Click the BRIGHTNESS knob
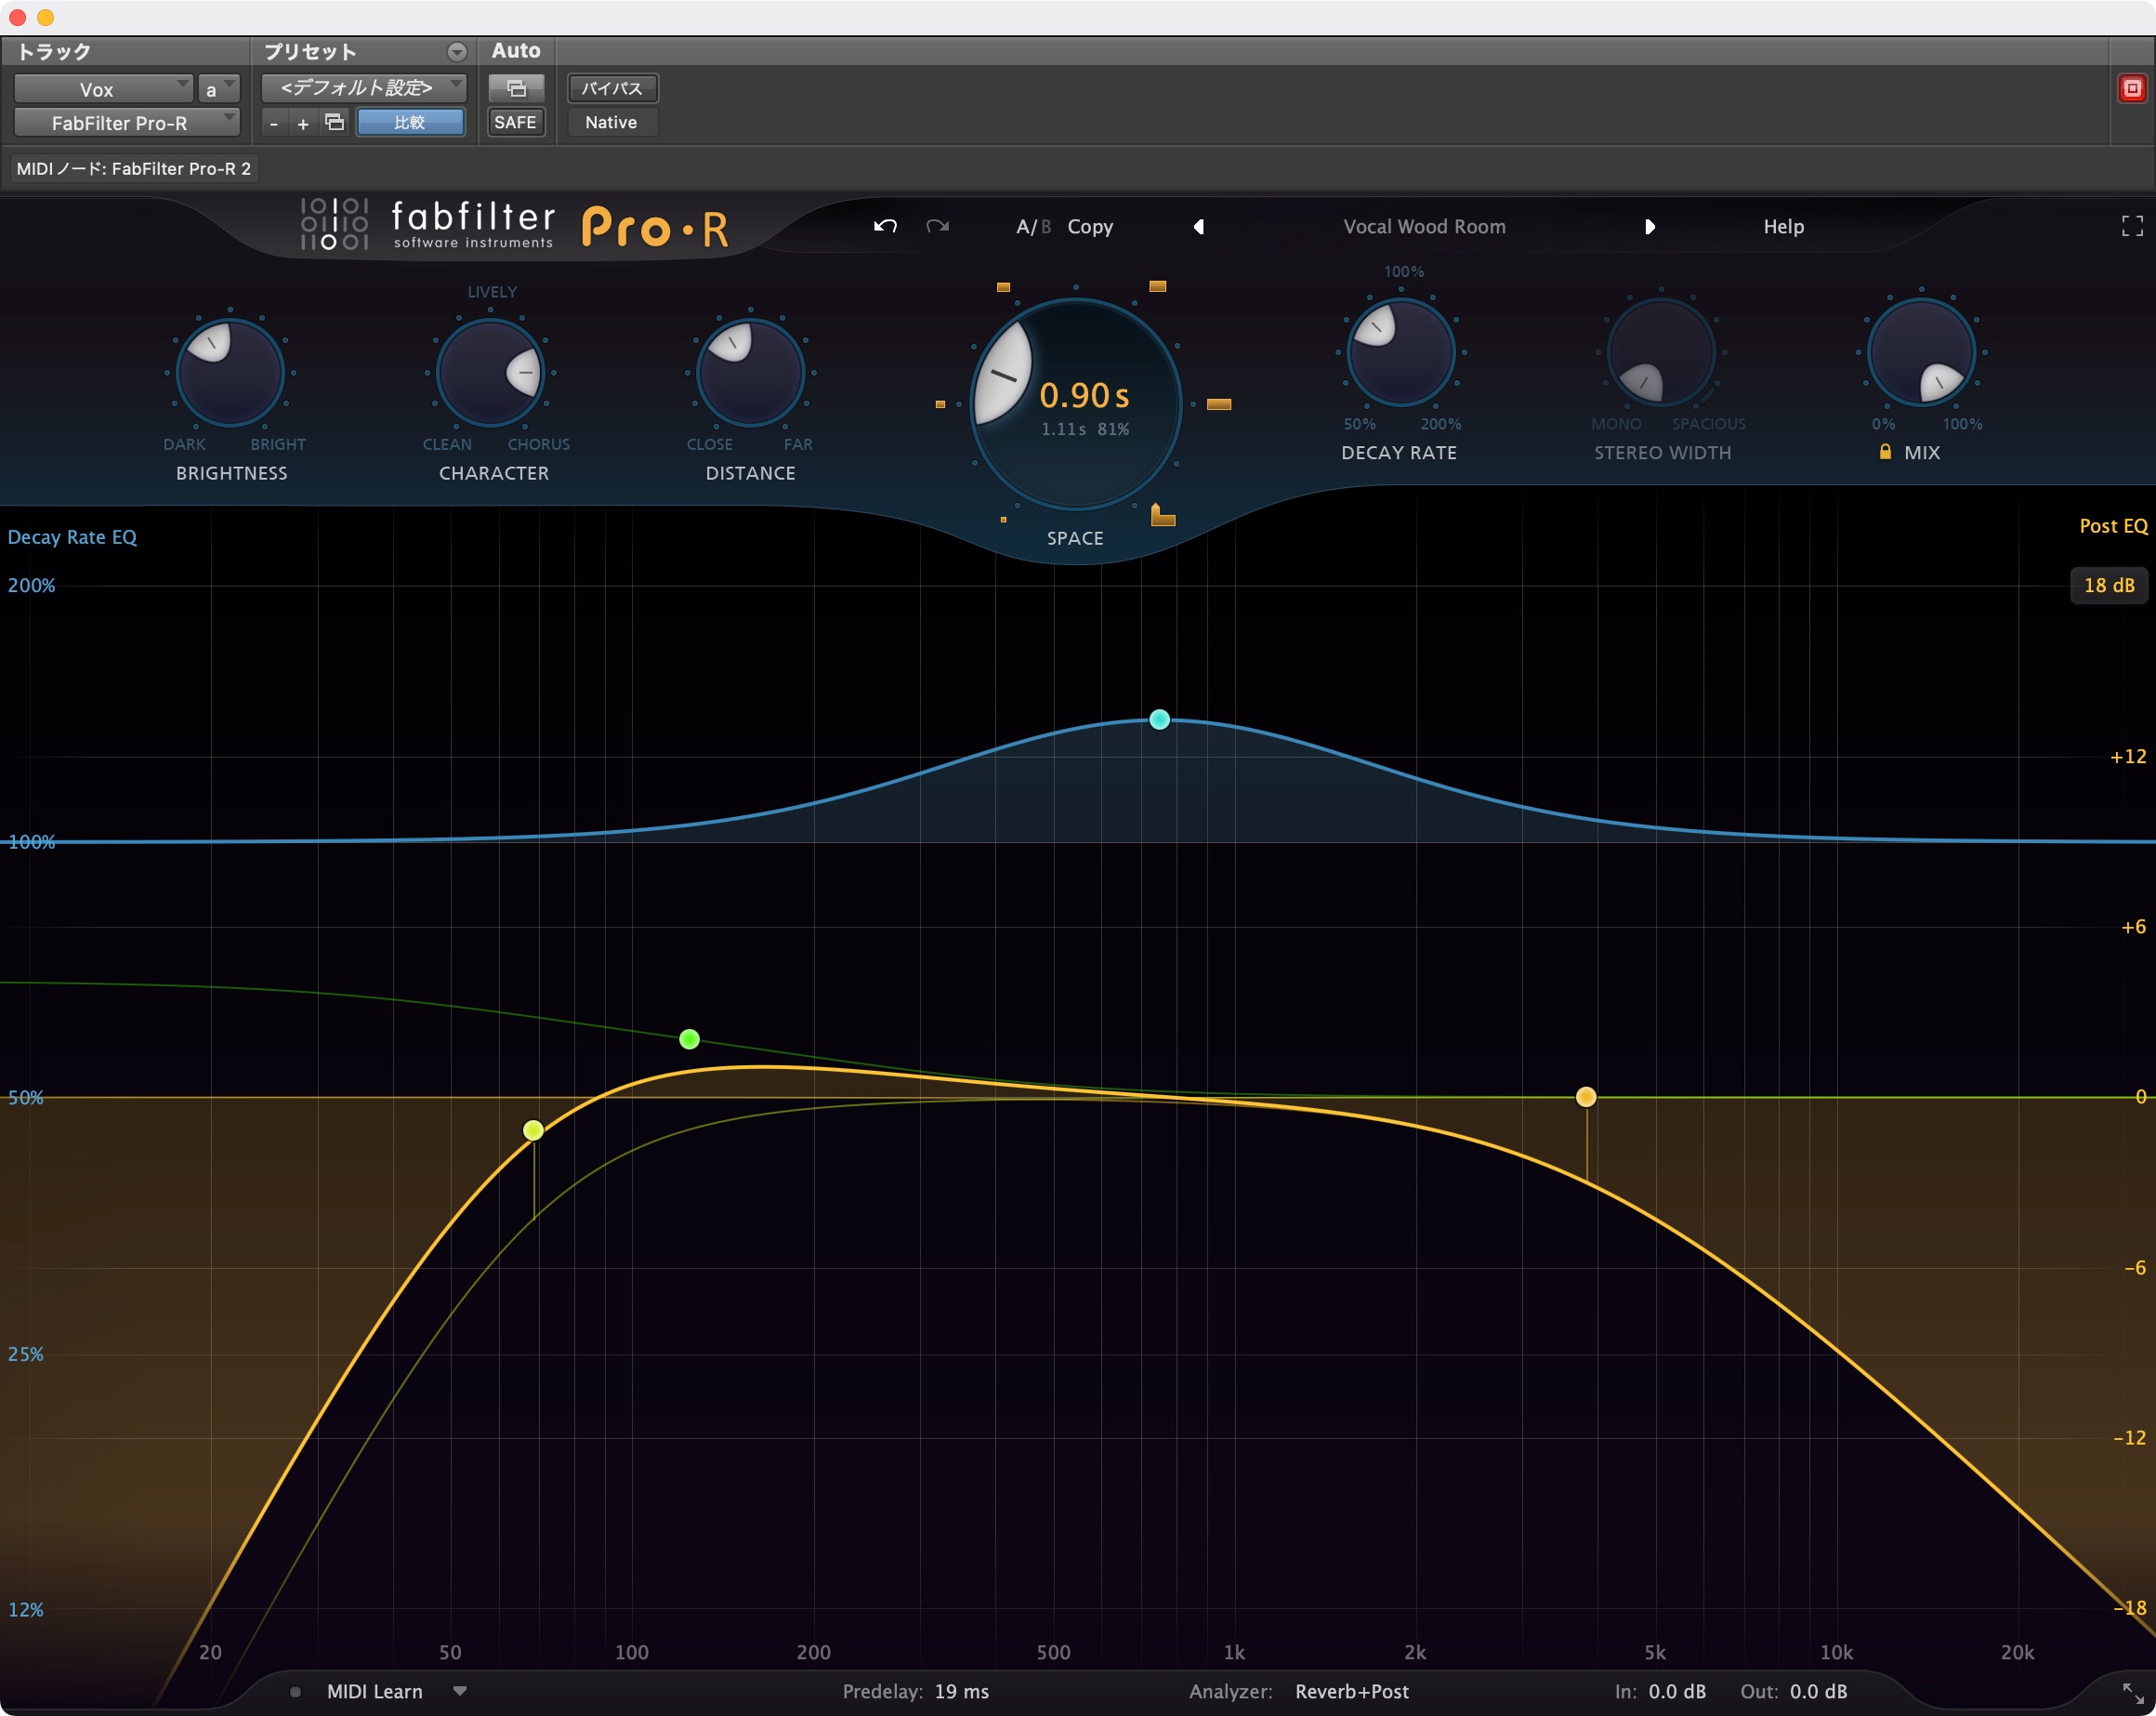Screen dimensions: 2156x1716 (230, 373)
